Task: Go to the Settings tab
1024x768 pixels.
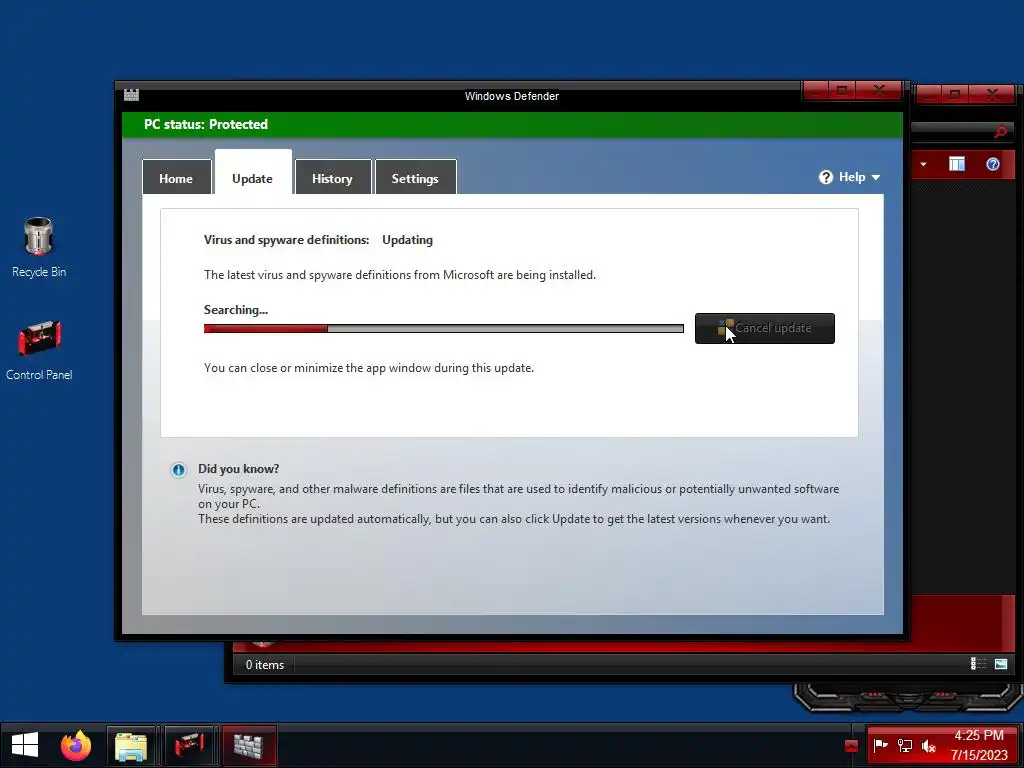Action: (415, 178)
